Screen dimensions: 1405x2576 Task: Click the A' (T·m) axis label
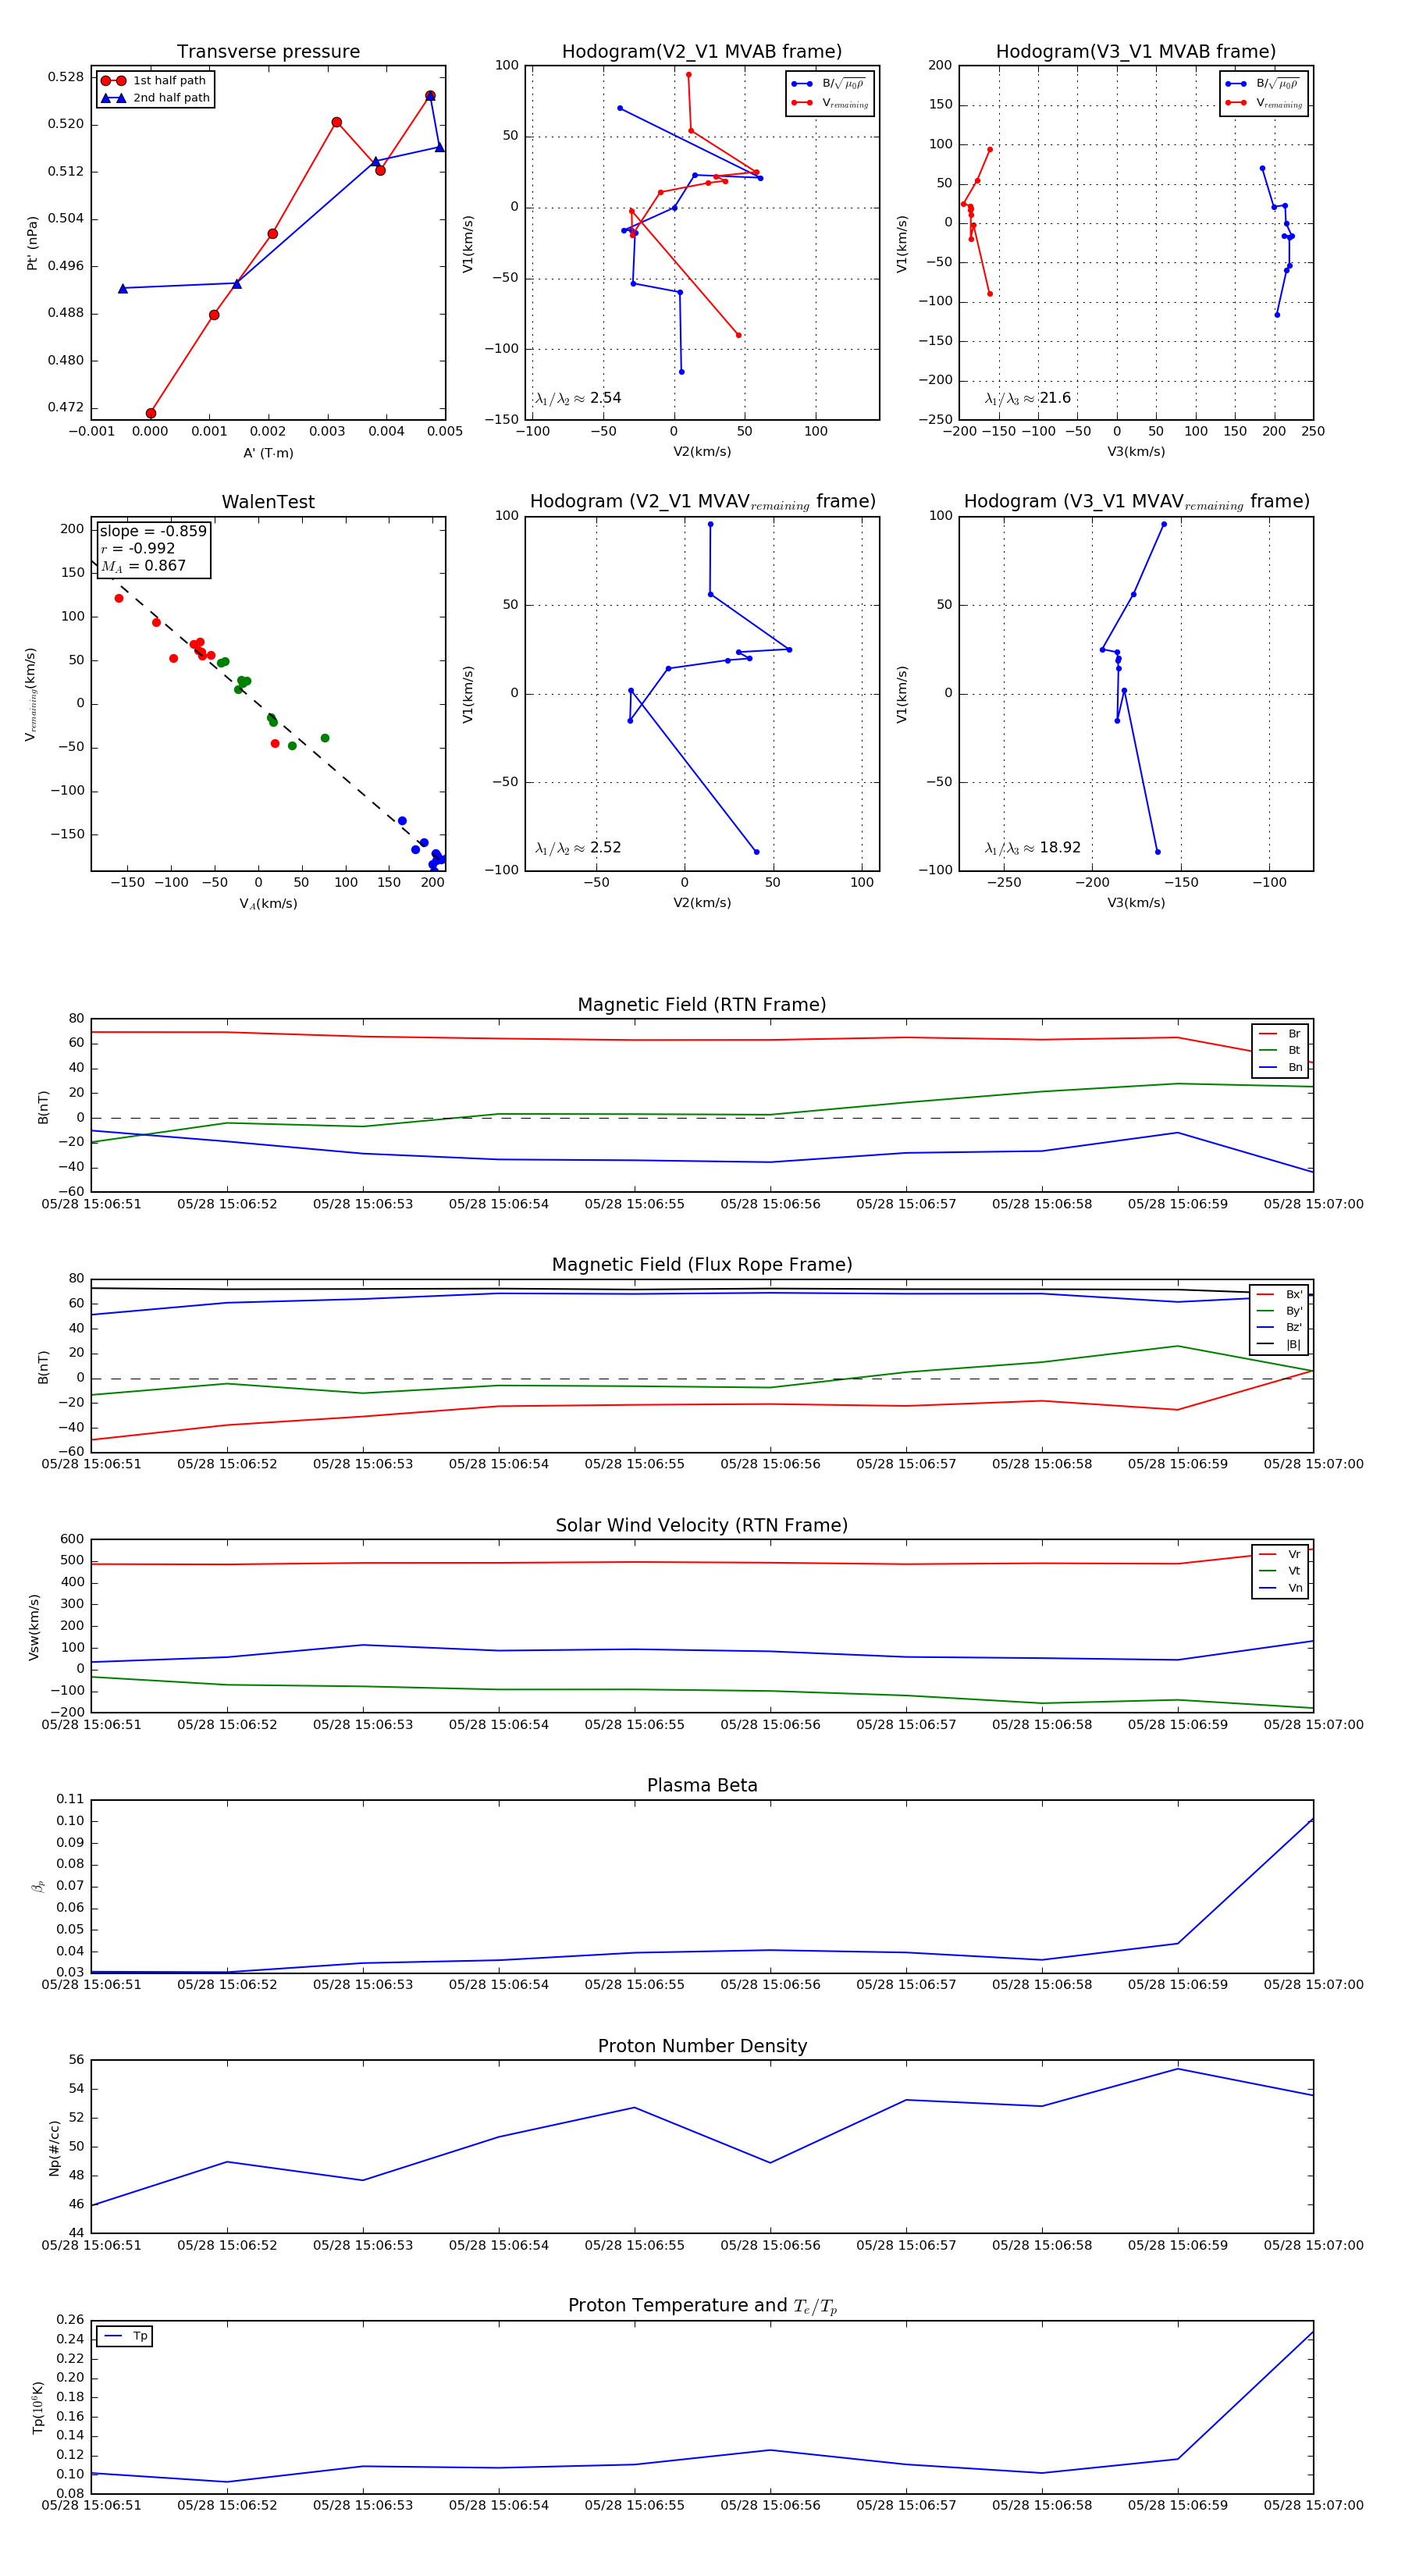point(268,453)
